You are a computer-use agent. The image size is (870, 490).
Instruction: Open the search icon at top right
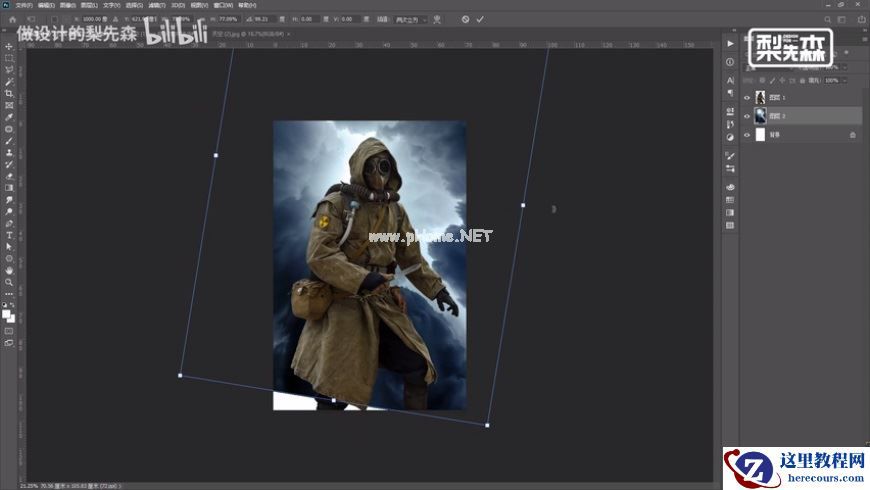tap(827, 19)
